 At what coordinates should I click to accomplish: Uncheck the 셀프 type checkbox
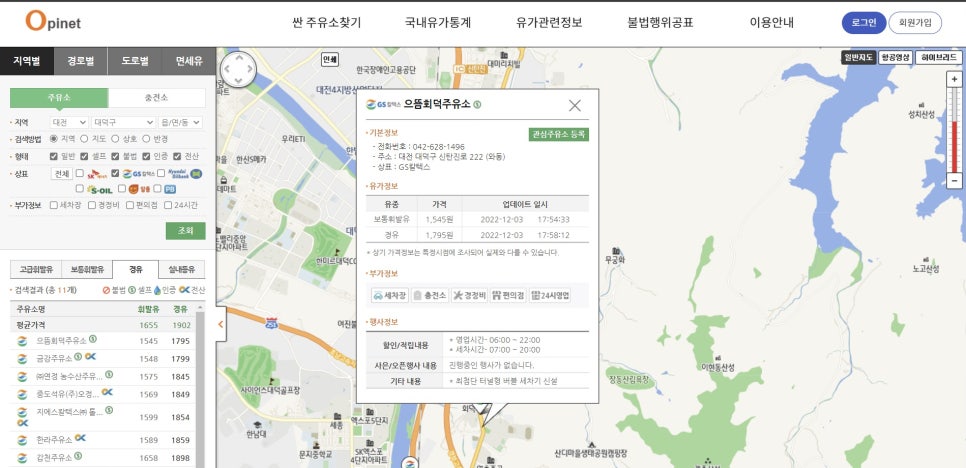coord(84,156)
